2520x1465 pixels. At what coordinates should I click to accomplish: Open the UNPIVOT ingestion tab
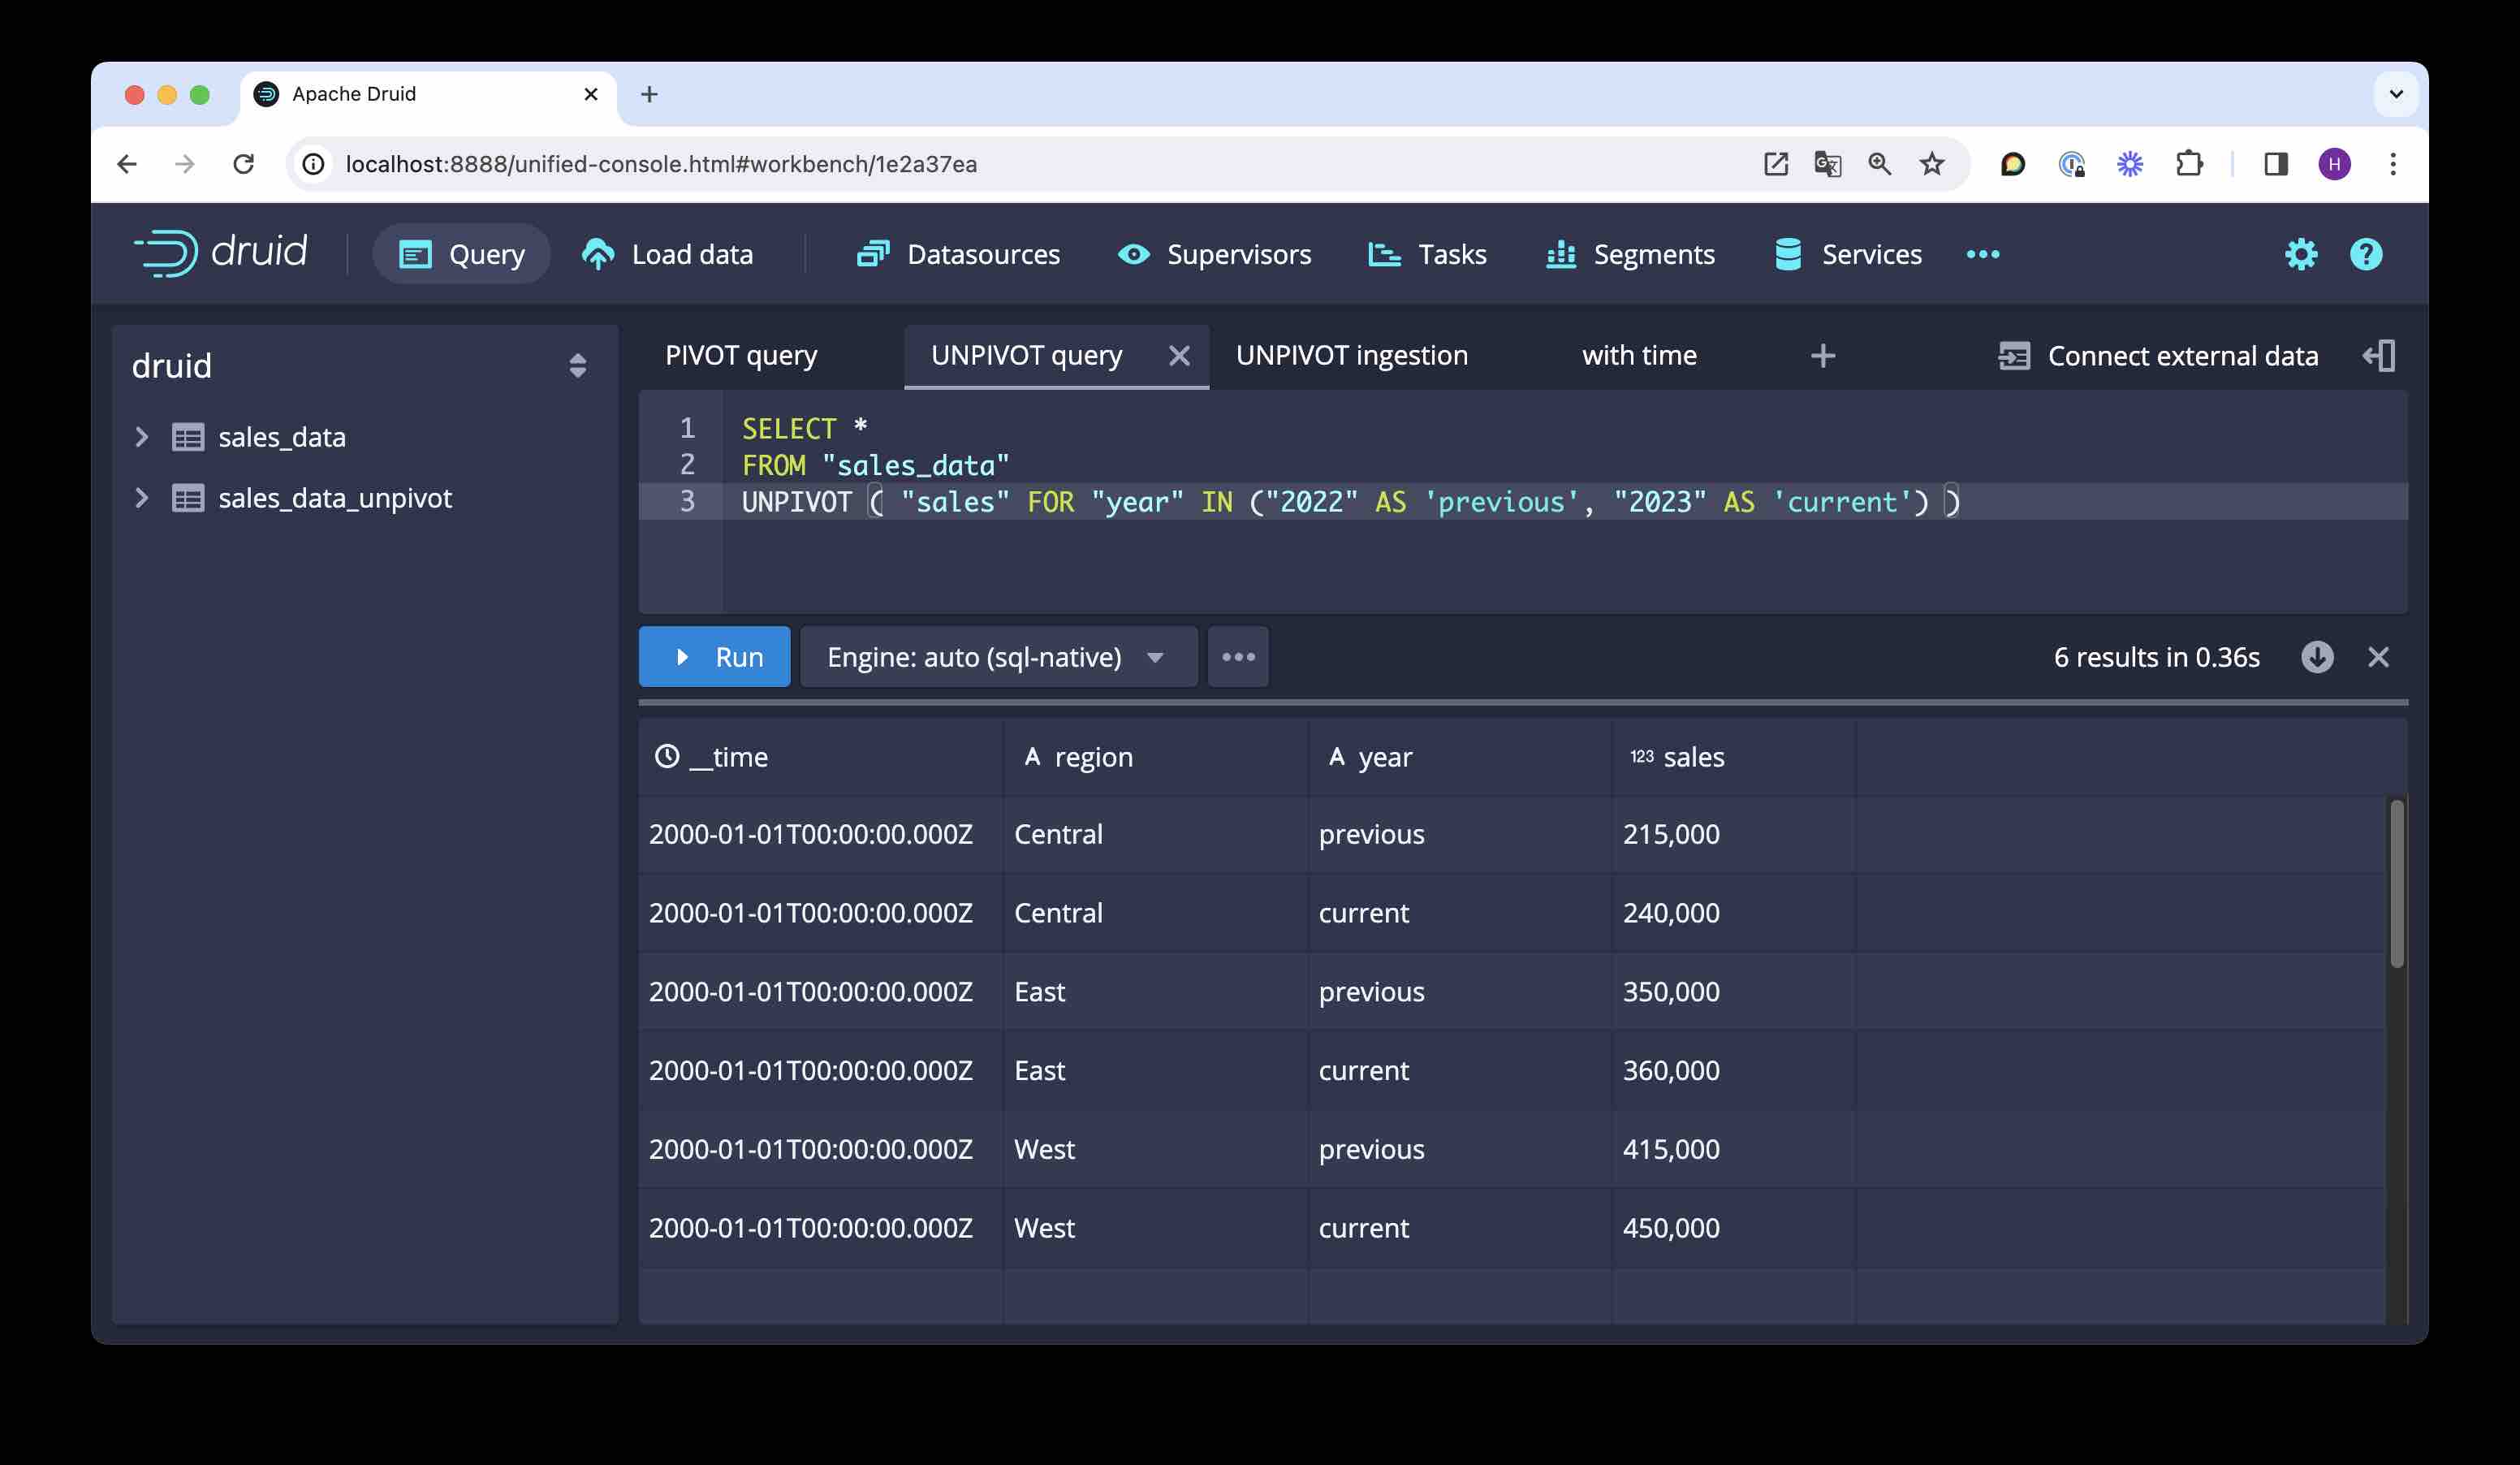1352,355
